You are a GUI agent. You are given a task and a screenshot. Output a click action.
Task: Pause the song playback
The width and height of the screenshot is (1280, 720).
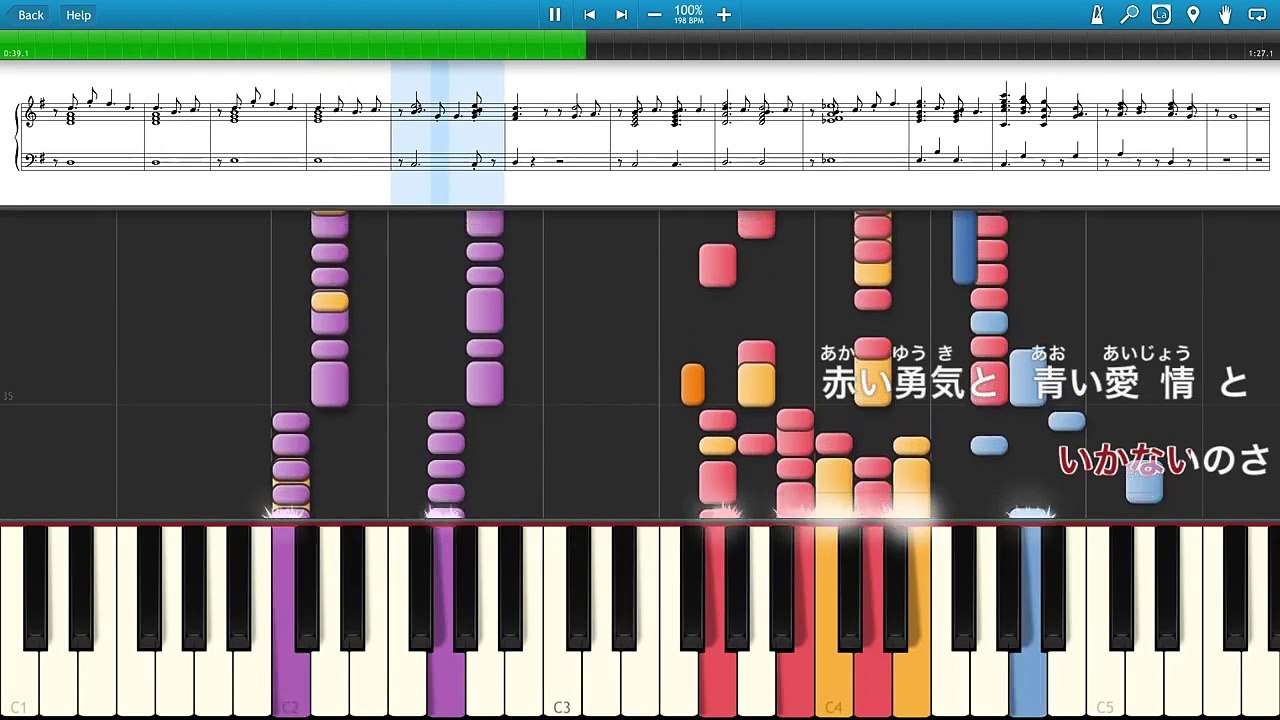(x=555, y=14)
